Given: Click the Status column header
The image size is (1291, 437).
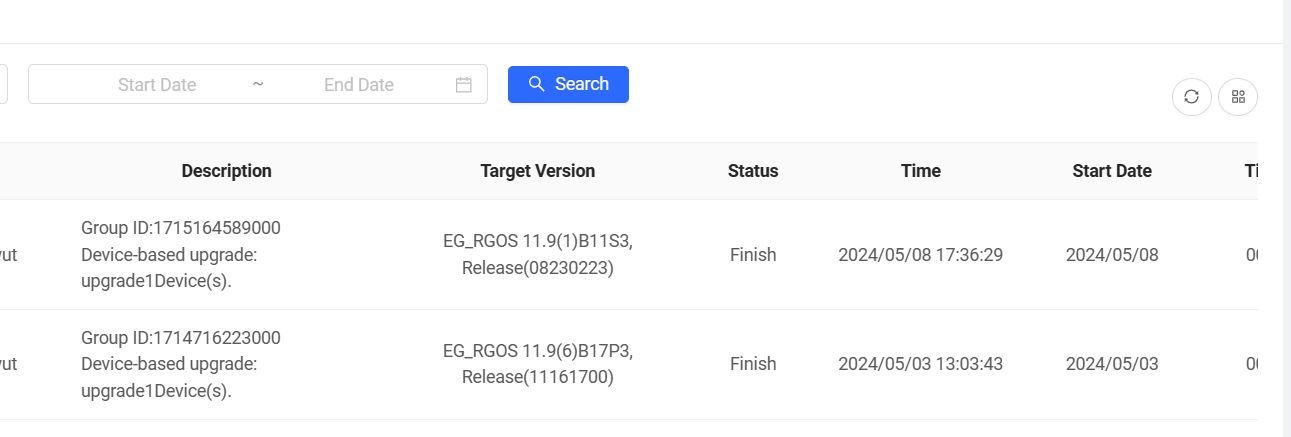Looking at the screenshot, I should point(752,171).
